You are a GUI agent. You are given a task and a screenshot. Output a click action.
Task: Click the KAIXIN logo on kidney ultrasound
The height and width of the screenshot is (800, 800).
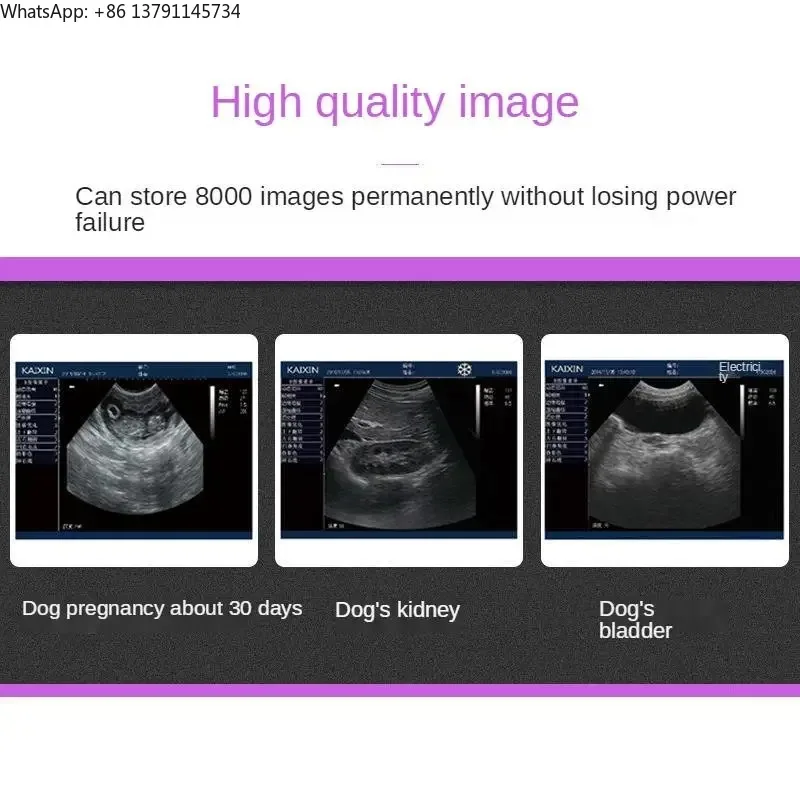tap(303, 369)
